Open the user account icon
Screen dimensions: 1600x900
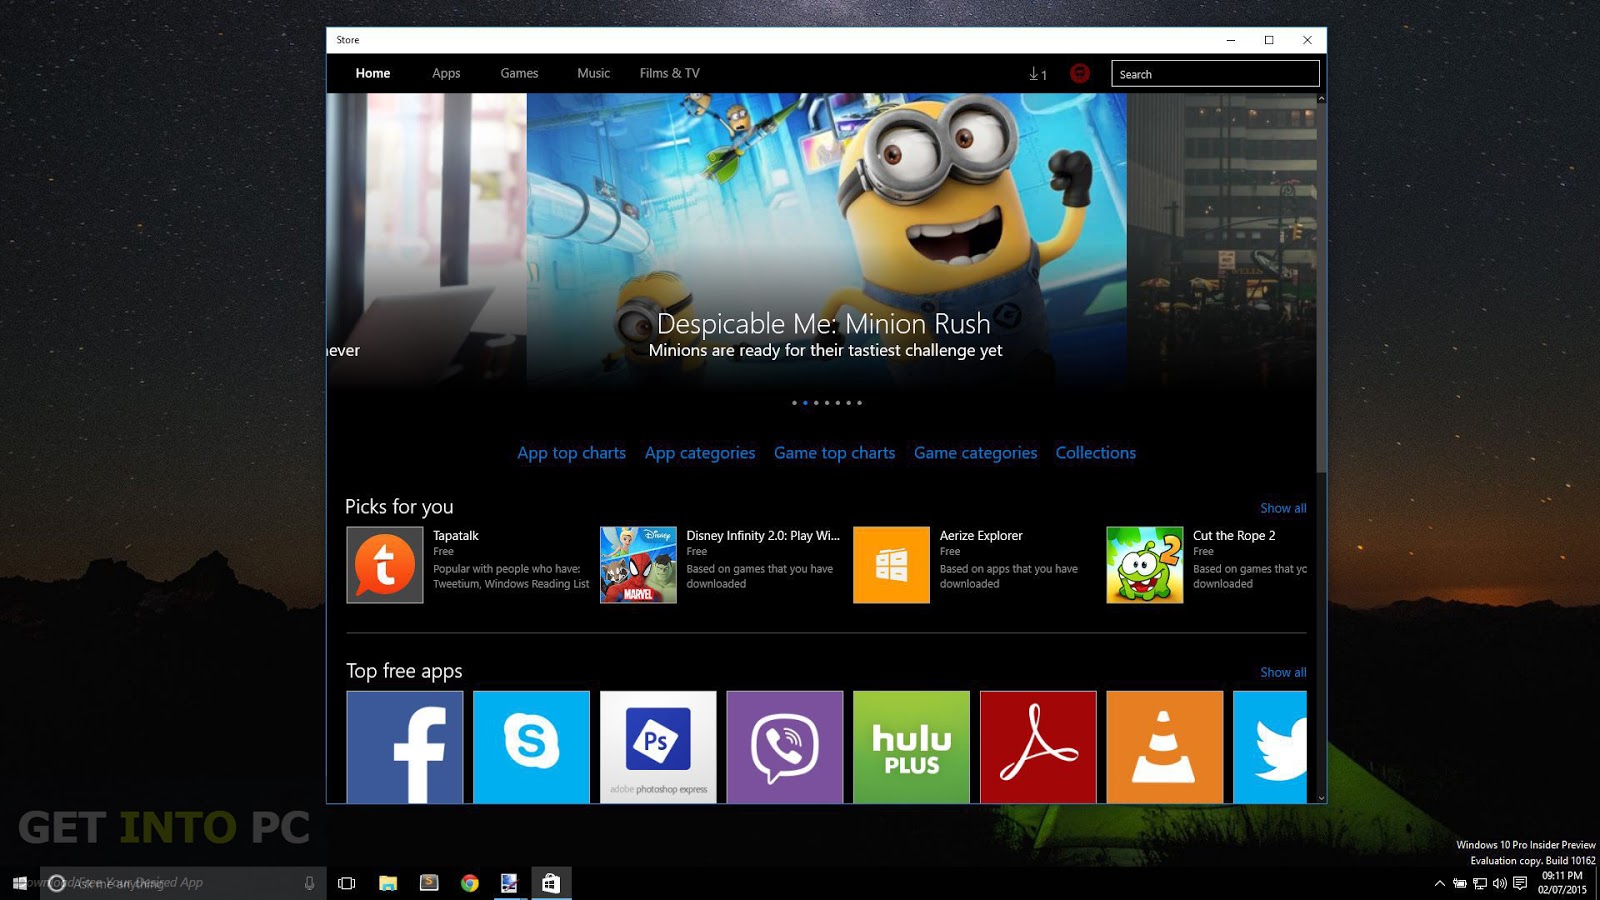[x=1080, y=73]
